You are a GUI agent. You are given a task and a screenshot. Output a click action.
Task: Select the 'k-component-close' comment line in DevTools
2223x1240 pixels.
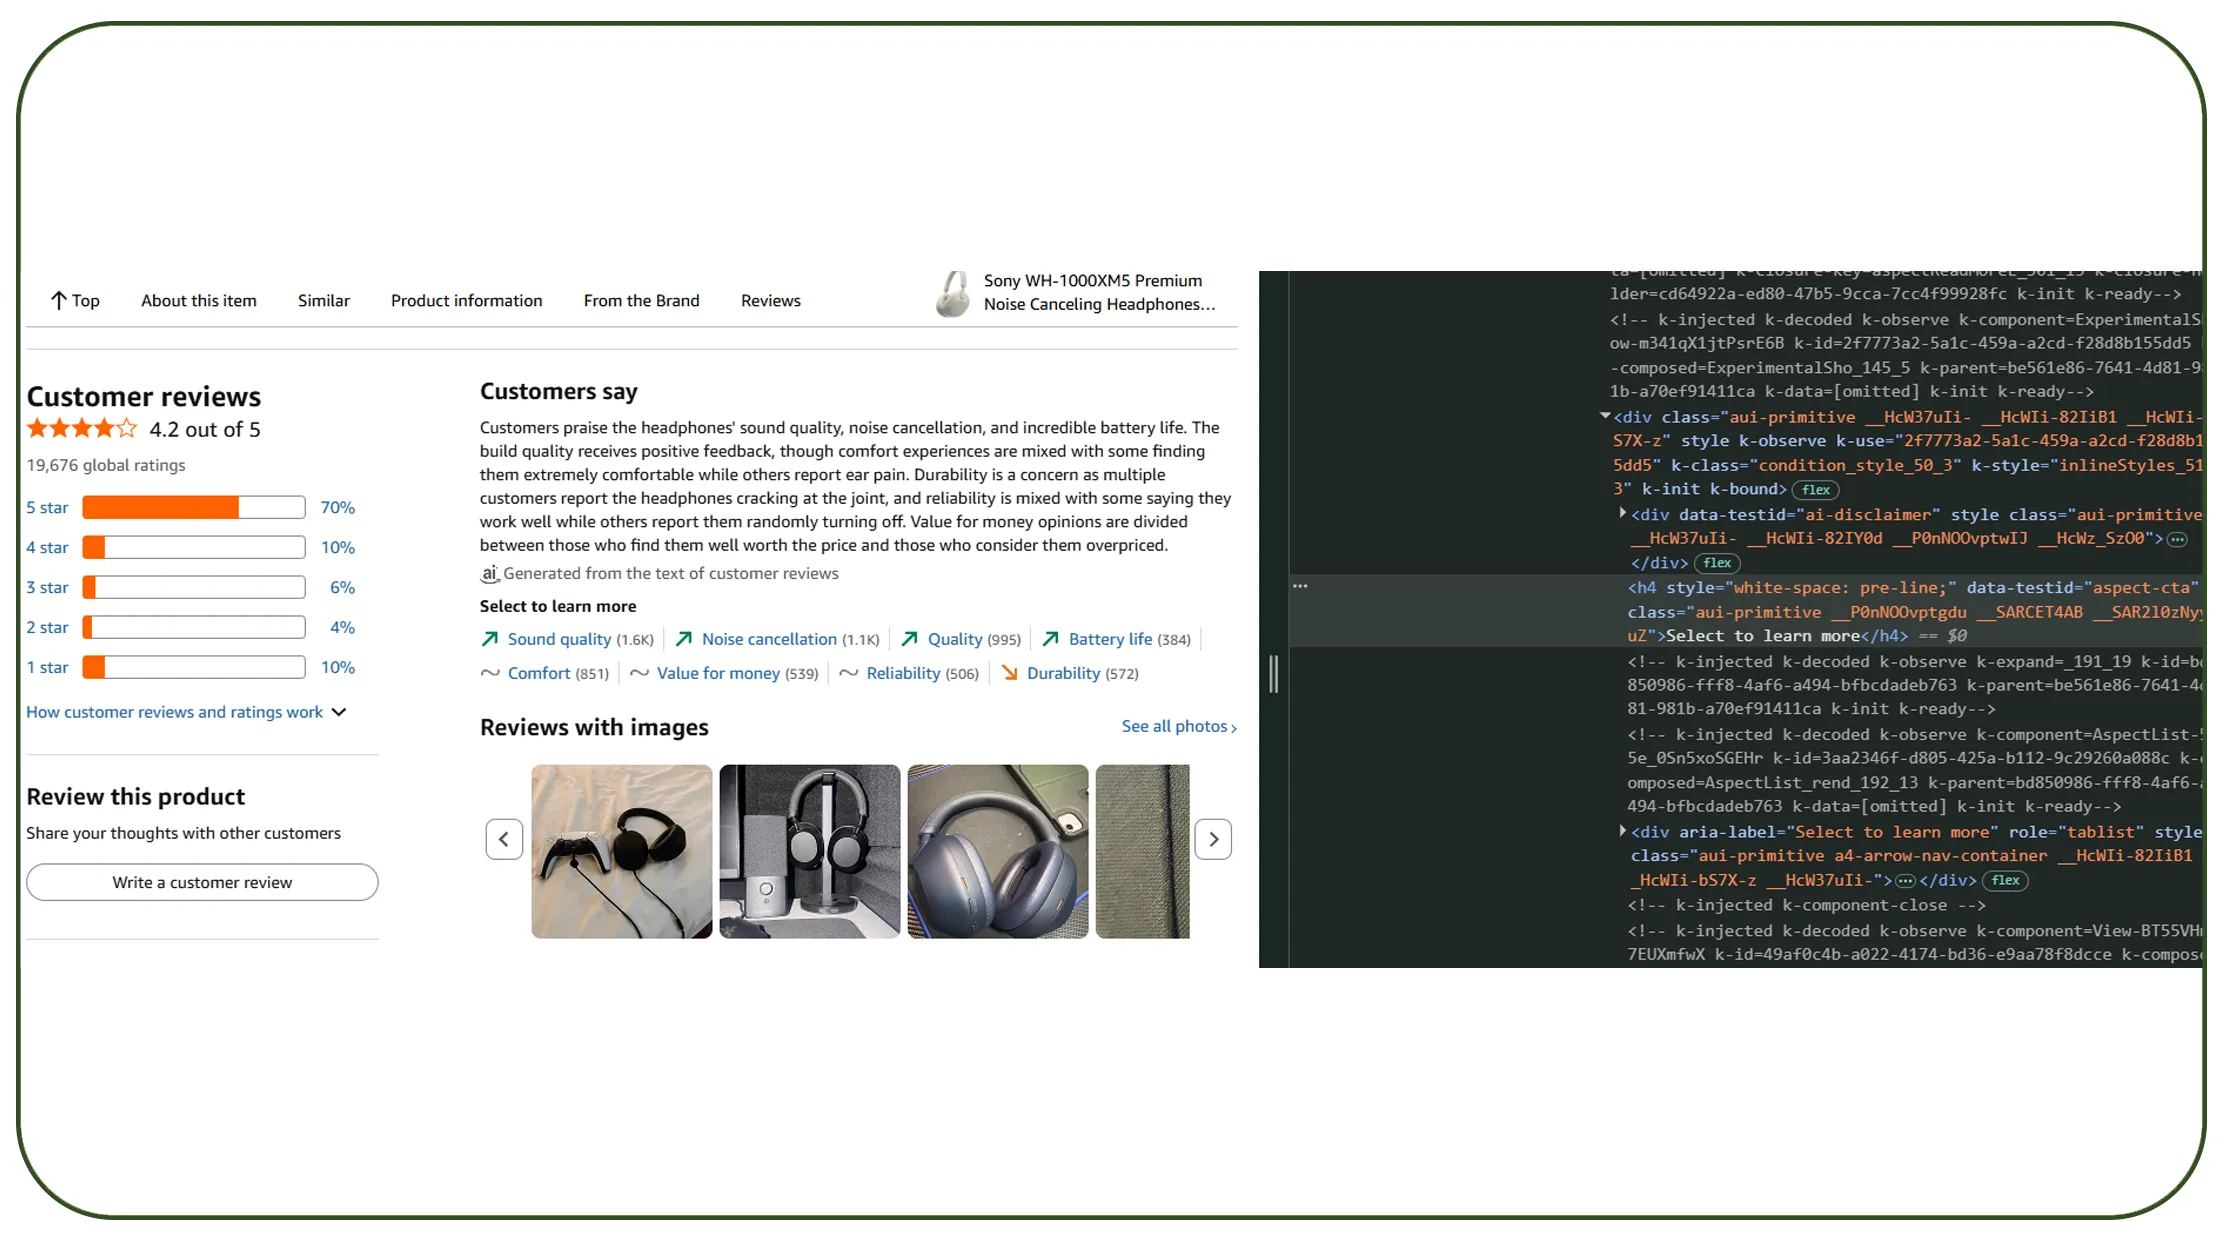tap(1806, 905)
